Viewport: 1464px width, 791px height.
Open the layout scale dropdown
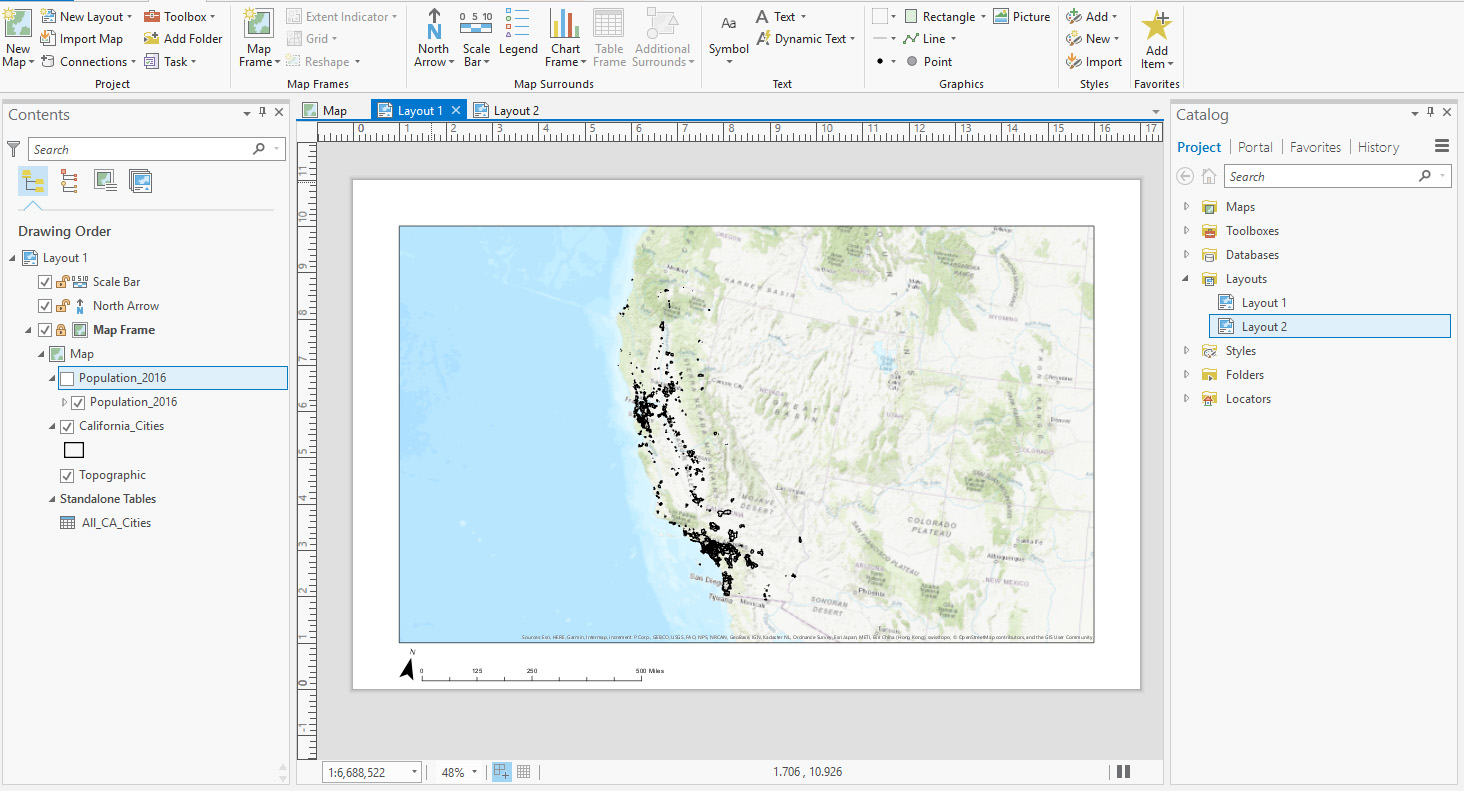[x=413, y=771]
